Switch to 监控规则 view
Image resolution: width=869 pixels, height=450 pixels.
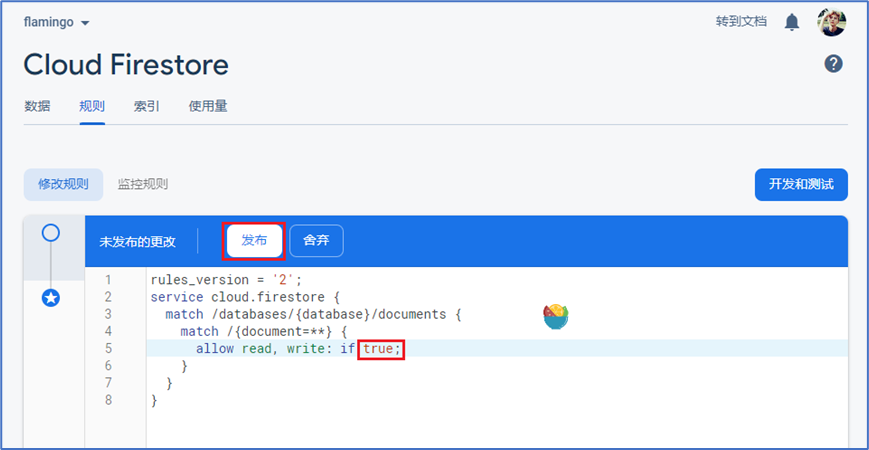coord(143,184)
